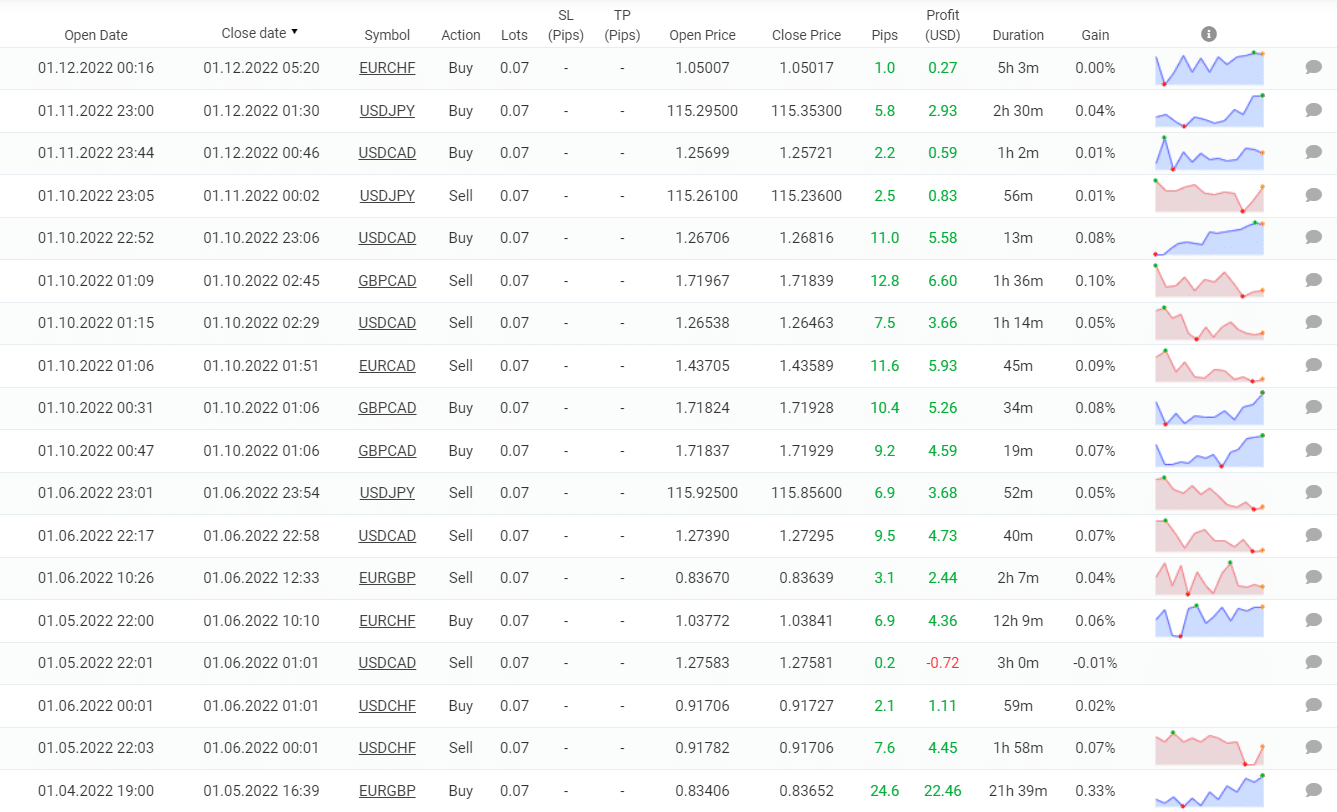The width and height of the screenshot is (1337, 812).
Task: Select the -0.01% gain value
Action: 1095,663
